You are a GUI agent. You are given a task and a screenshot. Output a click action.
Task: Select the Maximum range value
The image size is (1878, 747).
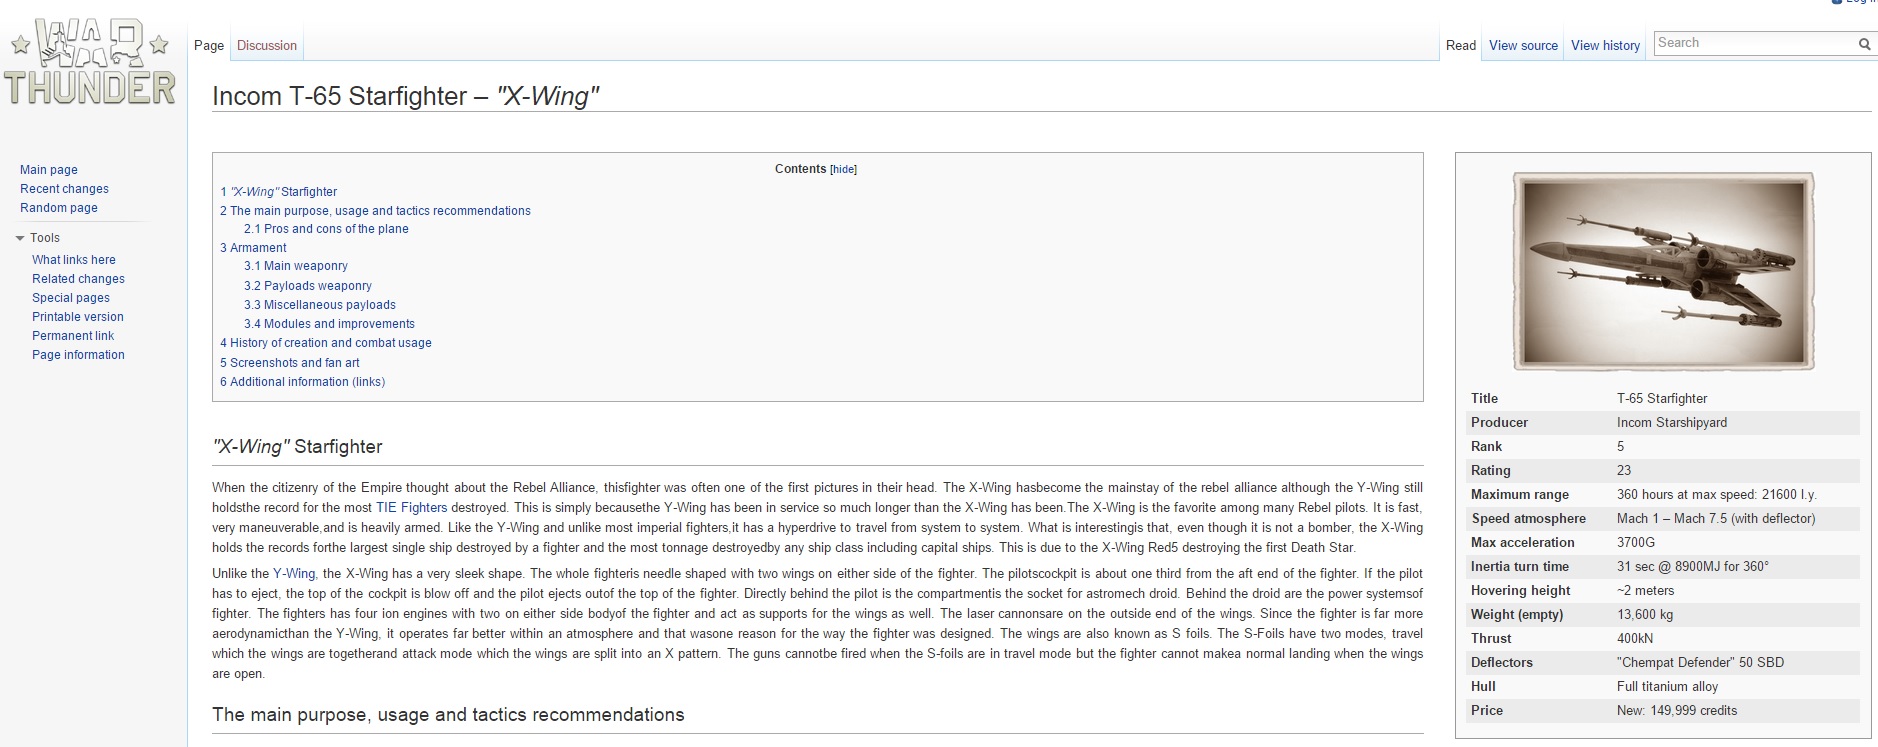coord(1717,495)
